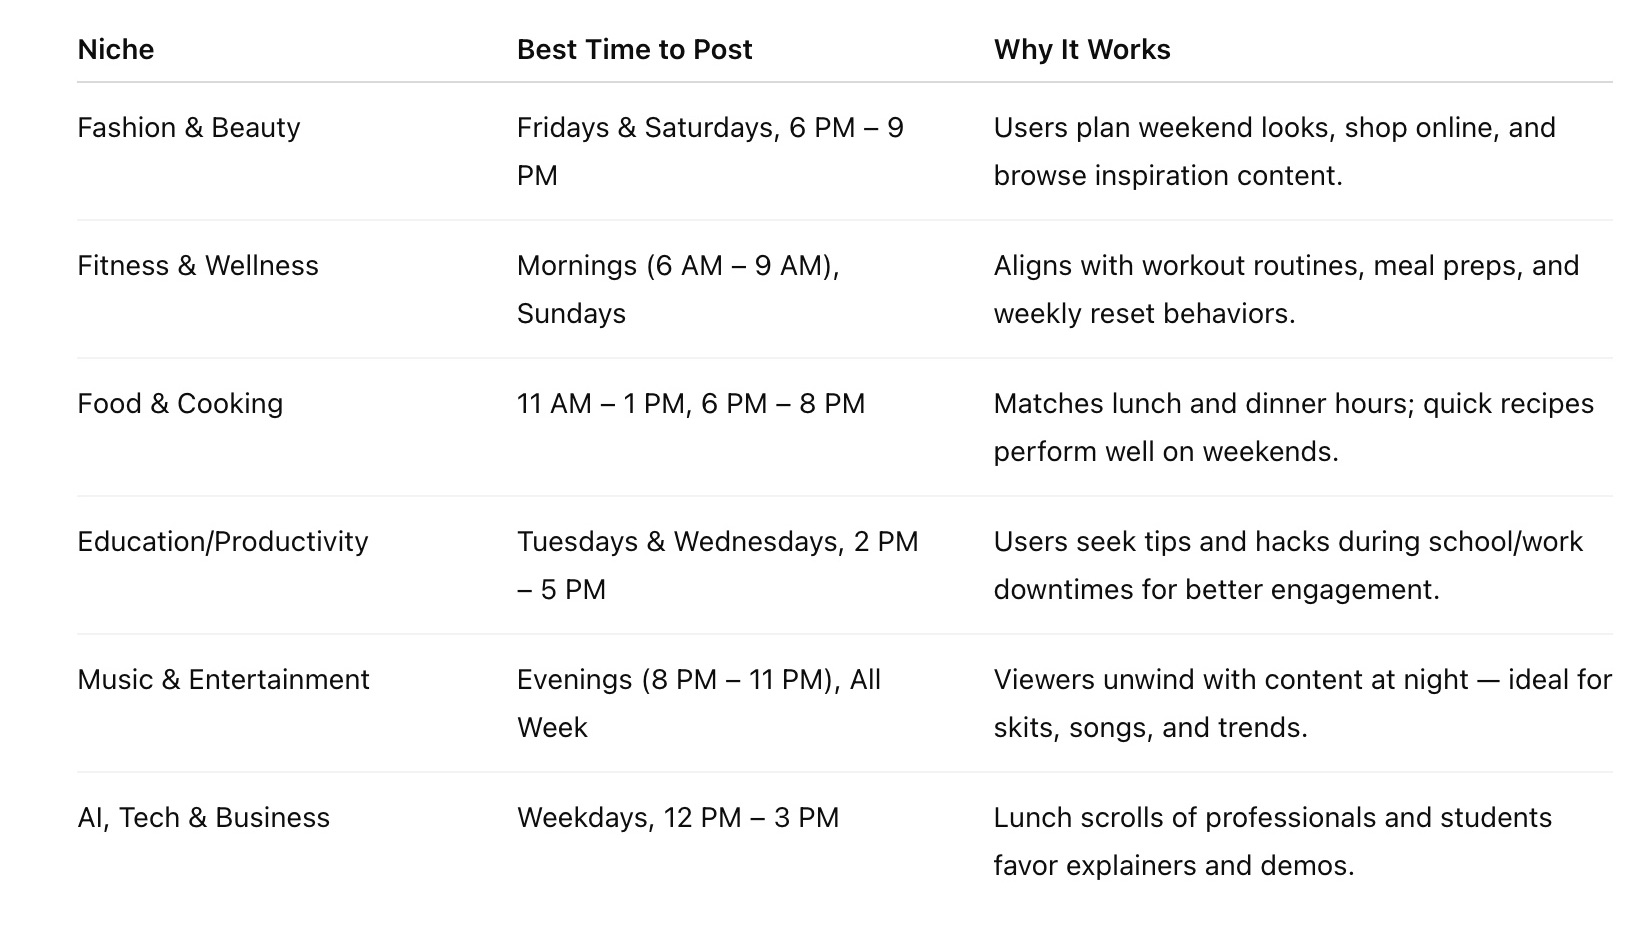Click the Niche column header
The width and height of the screenshot is (1643, 926).
(115, 50)
